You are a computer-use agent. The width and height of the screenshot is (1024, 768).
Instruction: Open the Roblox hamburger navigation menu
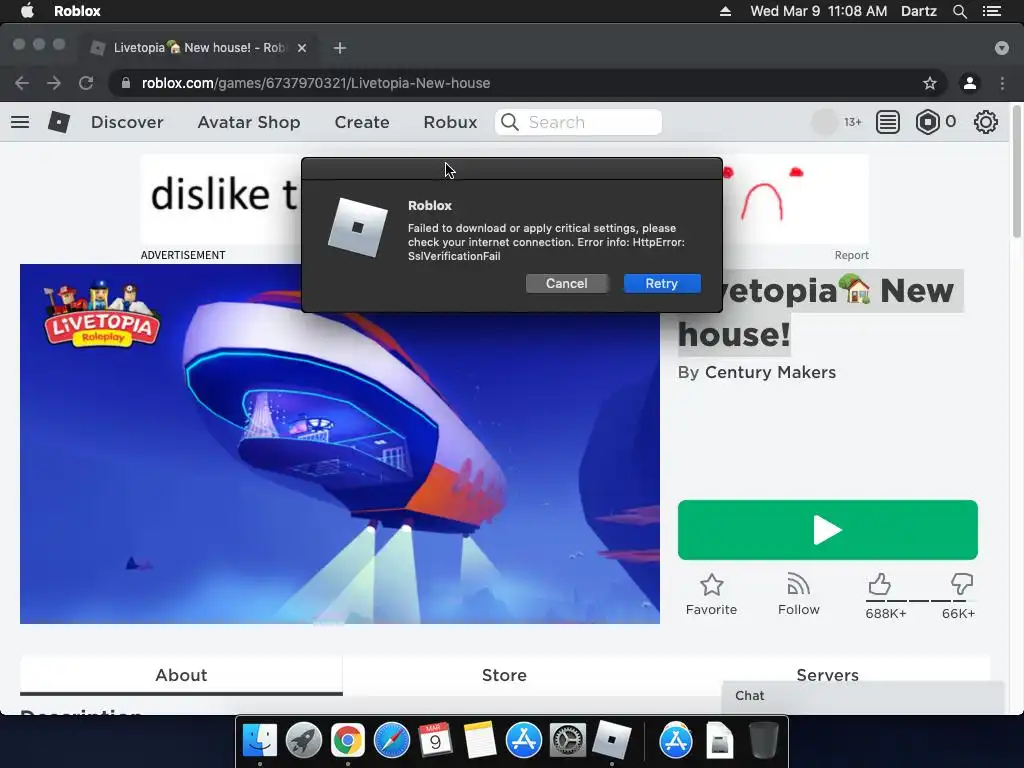click(20, 122)
